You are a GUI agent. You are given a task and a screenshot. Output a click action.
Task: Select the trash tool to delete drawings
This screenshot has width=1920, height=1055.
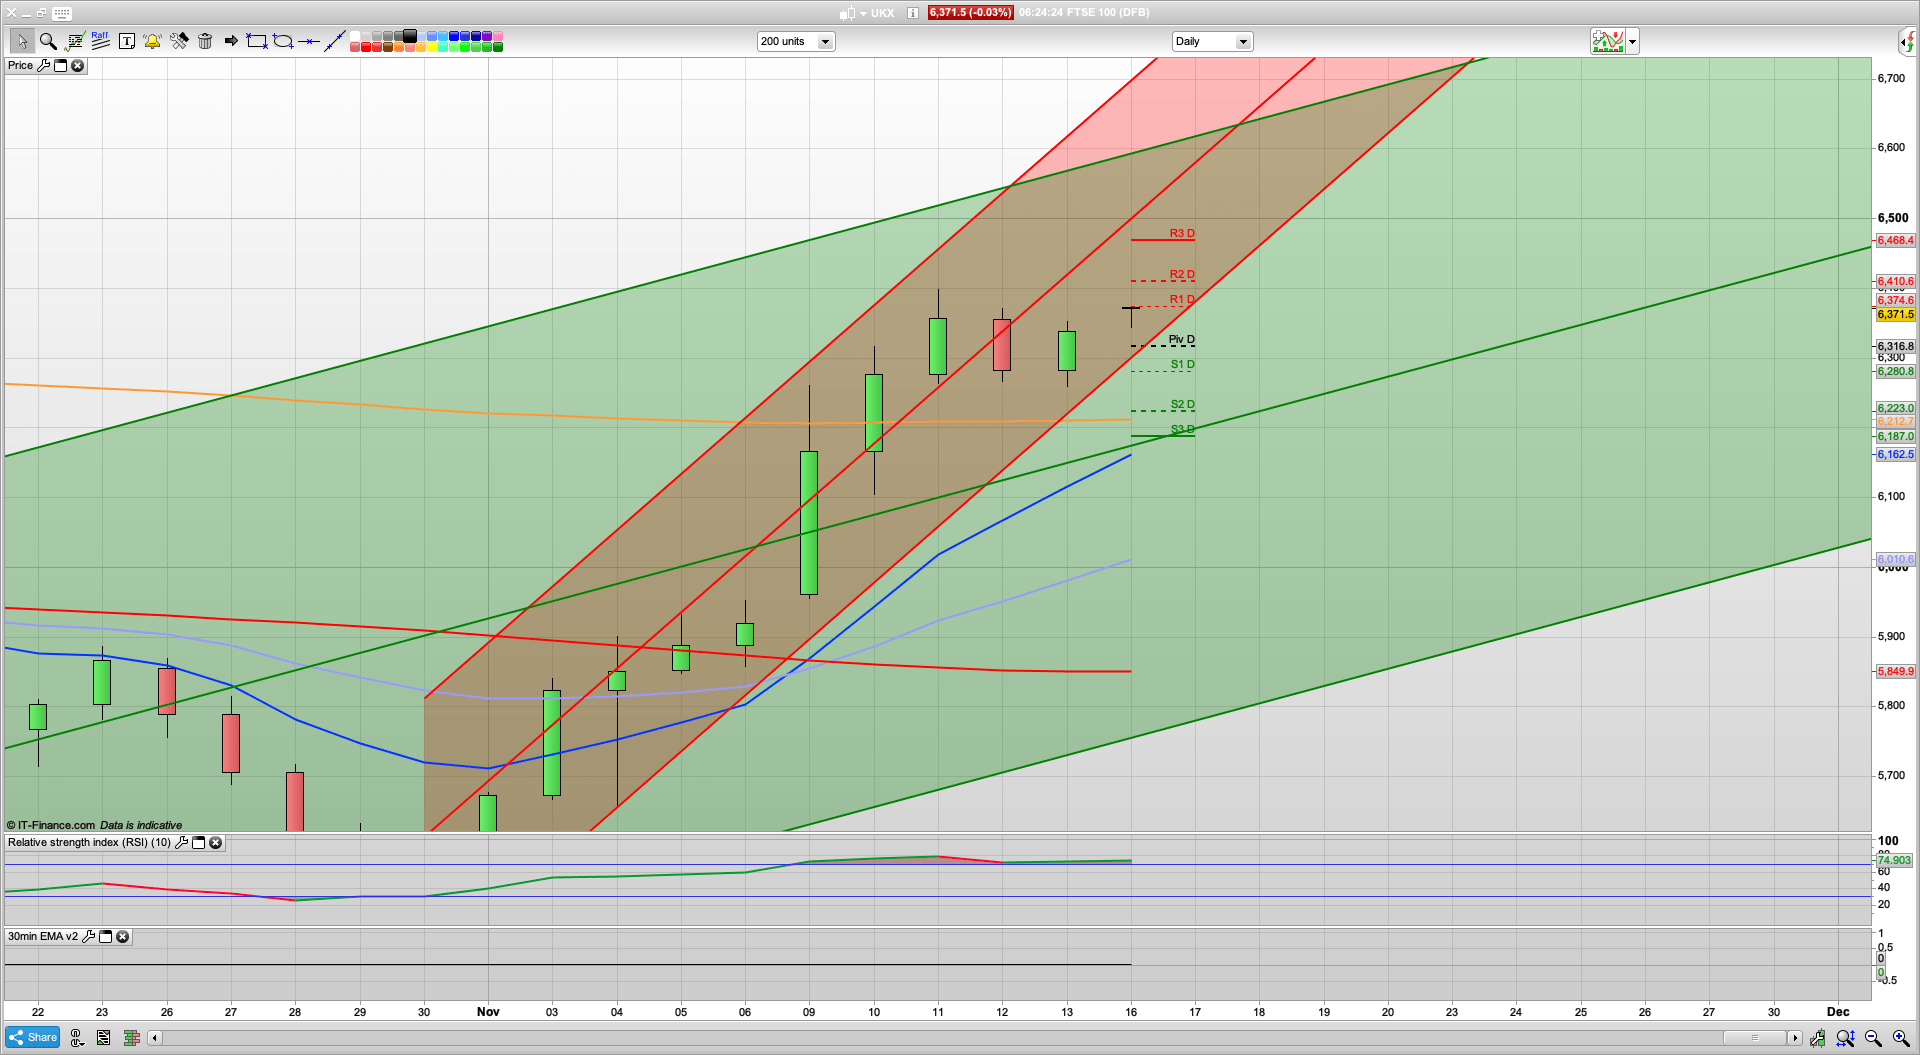(205, 41)
